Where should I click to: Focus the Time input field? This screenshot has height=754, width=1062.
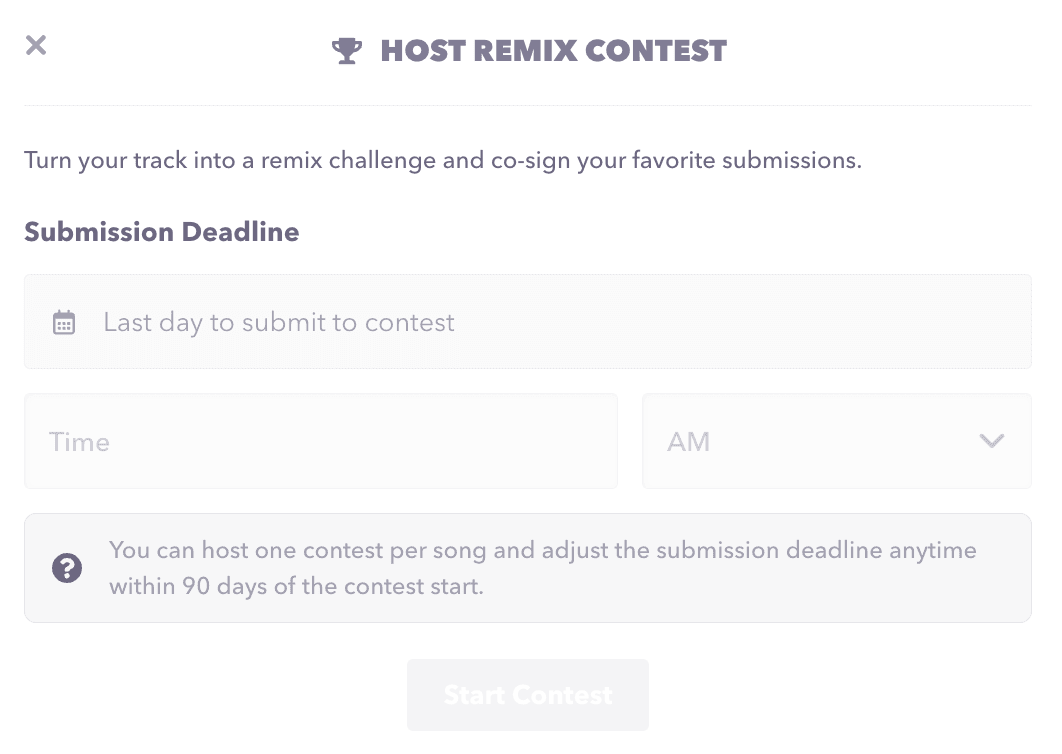click(320, 441)
